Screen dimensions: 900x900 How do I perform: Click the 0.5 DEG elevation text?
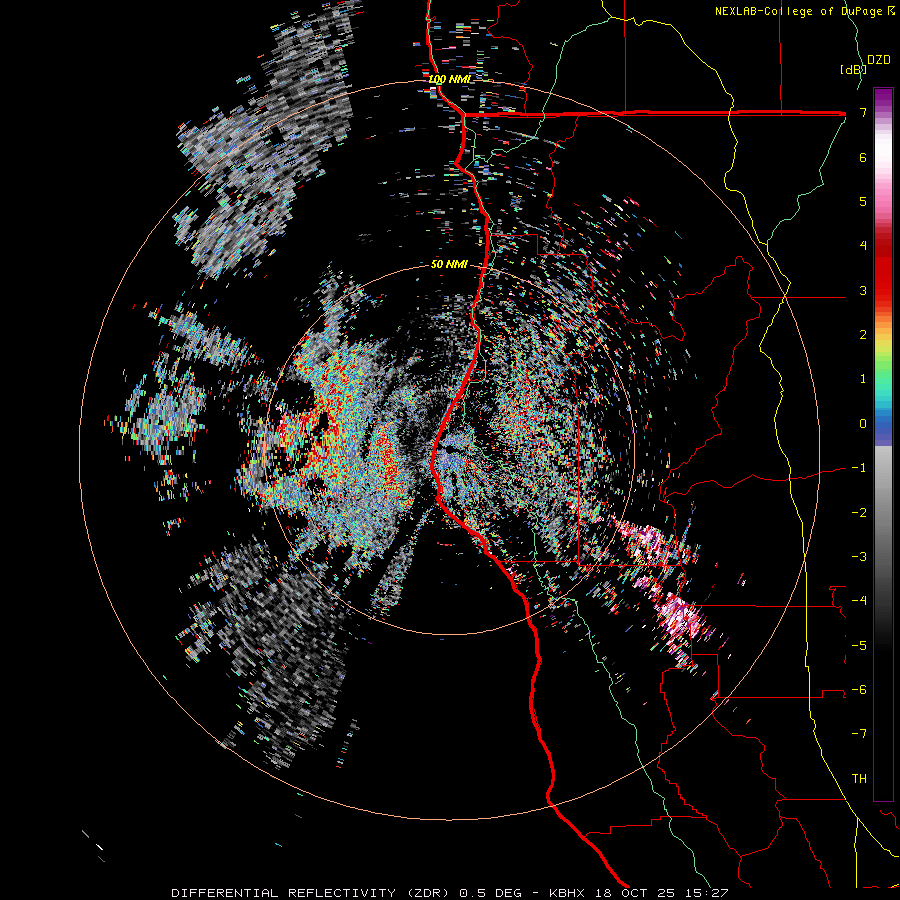491,893
